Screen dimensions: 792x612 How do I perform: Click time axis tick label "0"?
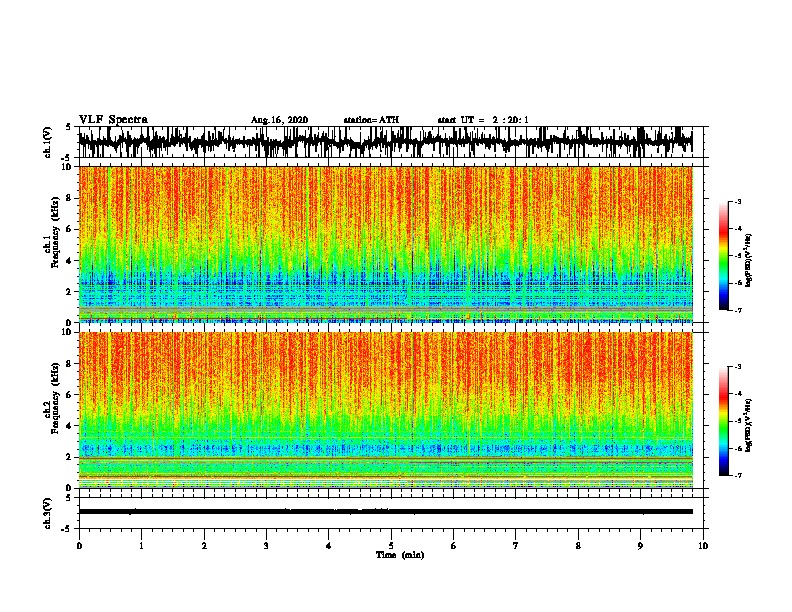(79, 546)
